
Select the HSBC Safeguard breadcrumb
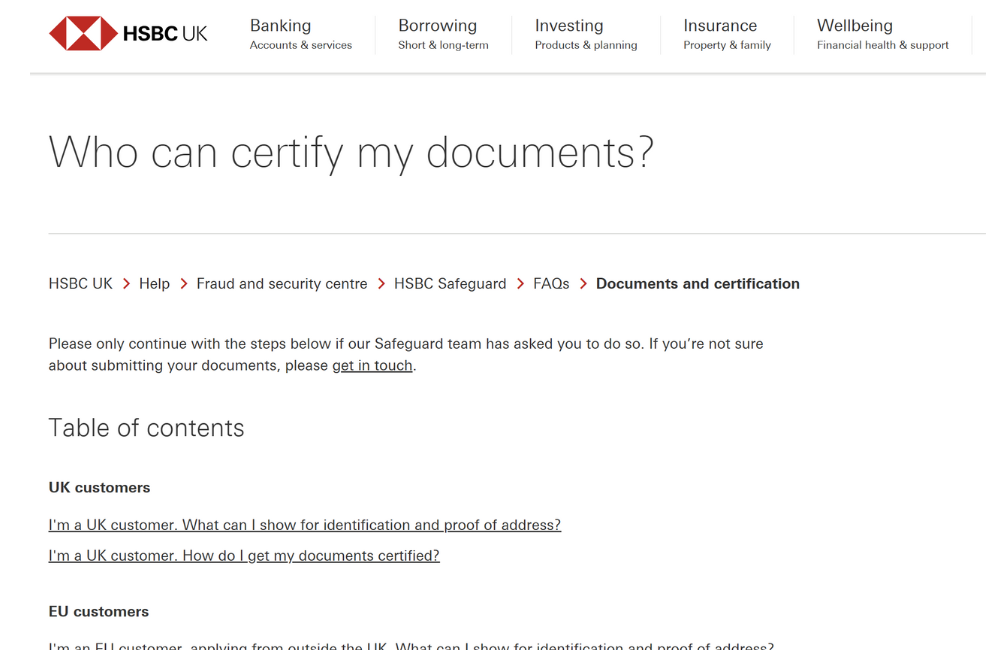pyautogui.click(x=450, y=283)
